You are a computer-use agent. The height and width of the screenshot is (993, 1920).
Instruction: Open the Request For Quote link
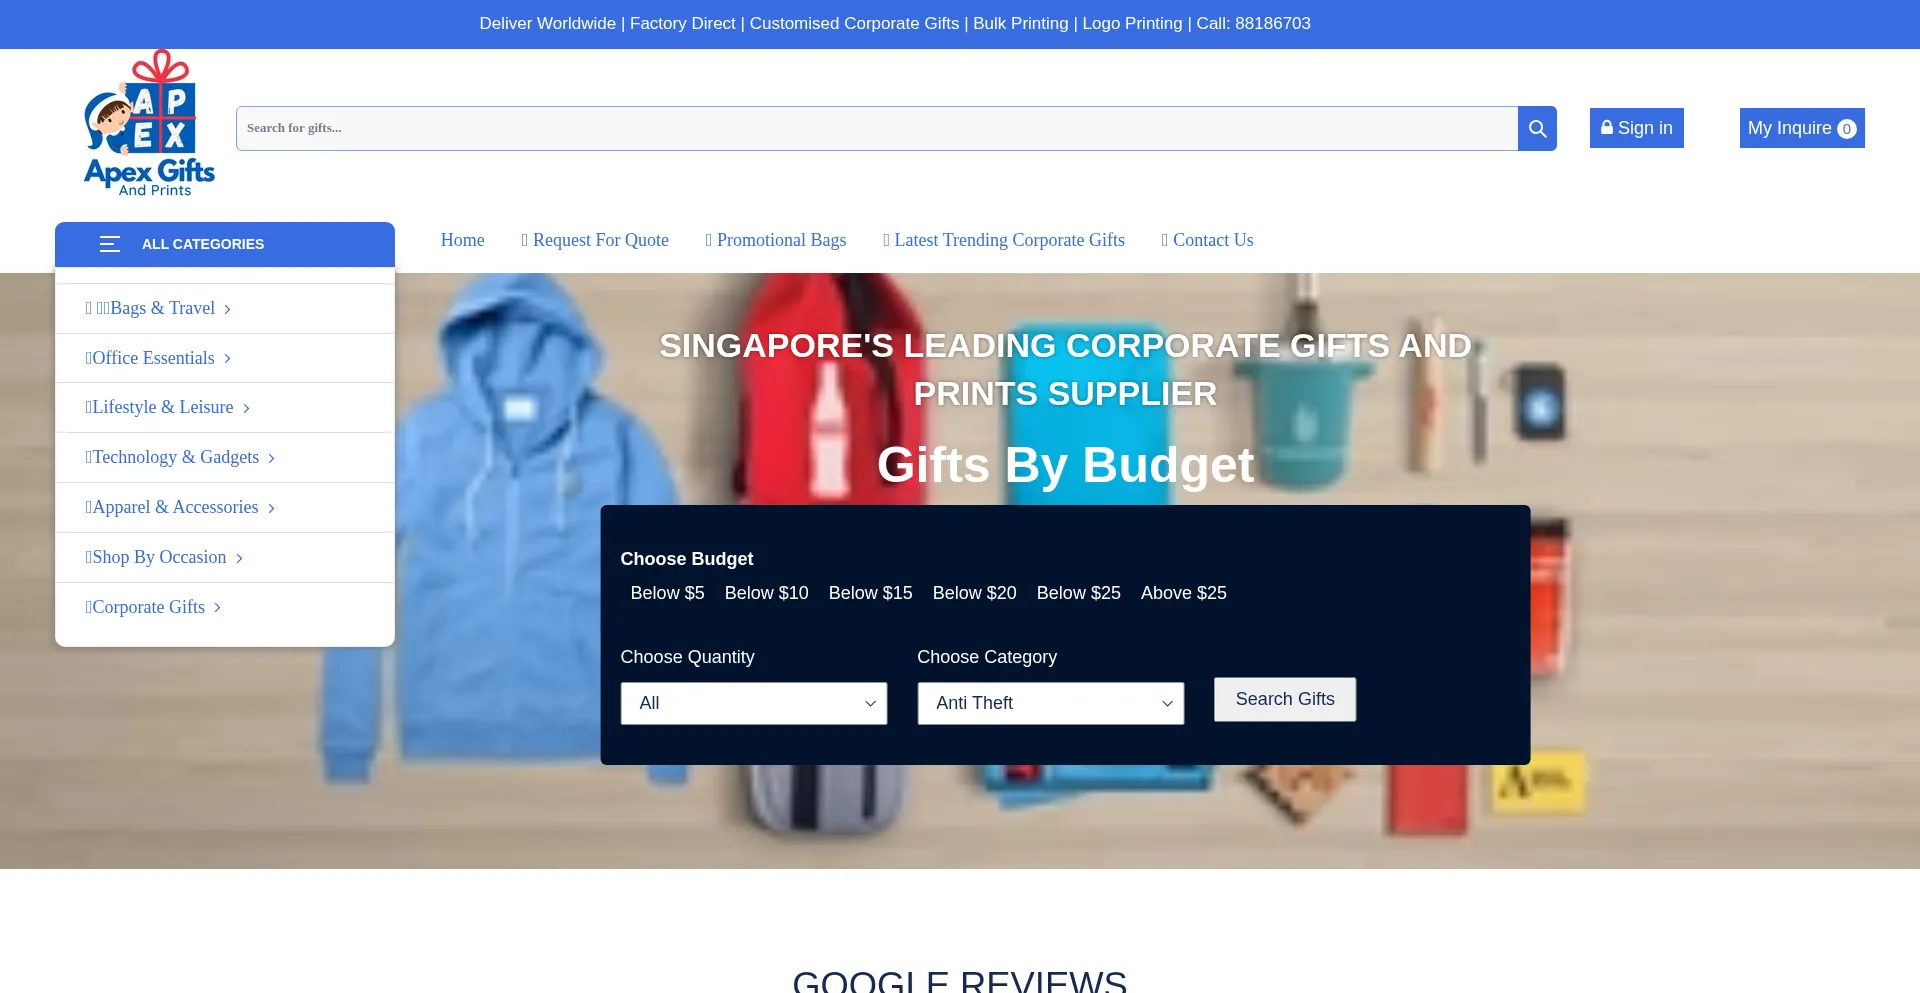coord(595,240)
